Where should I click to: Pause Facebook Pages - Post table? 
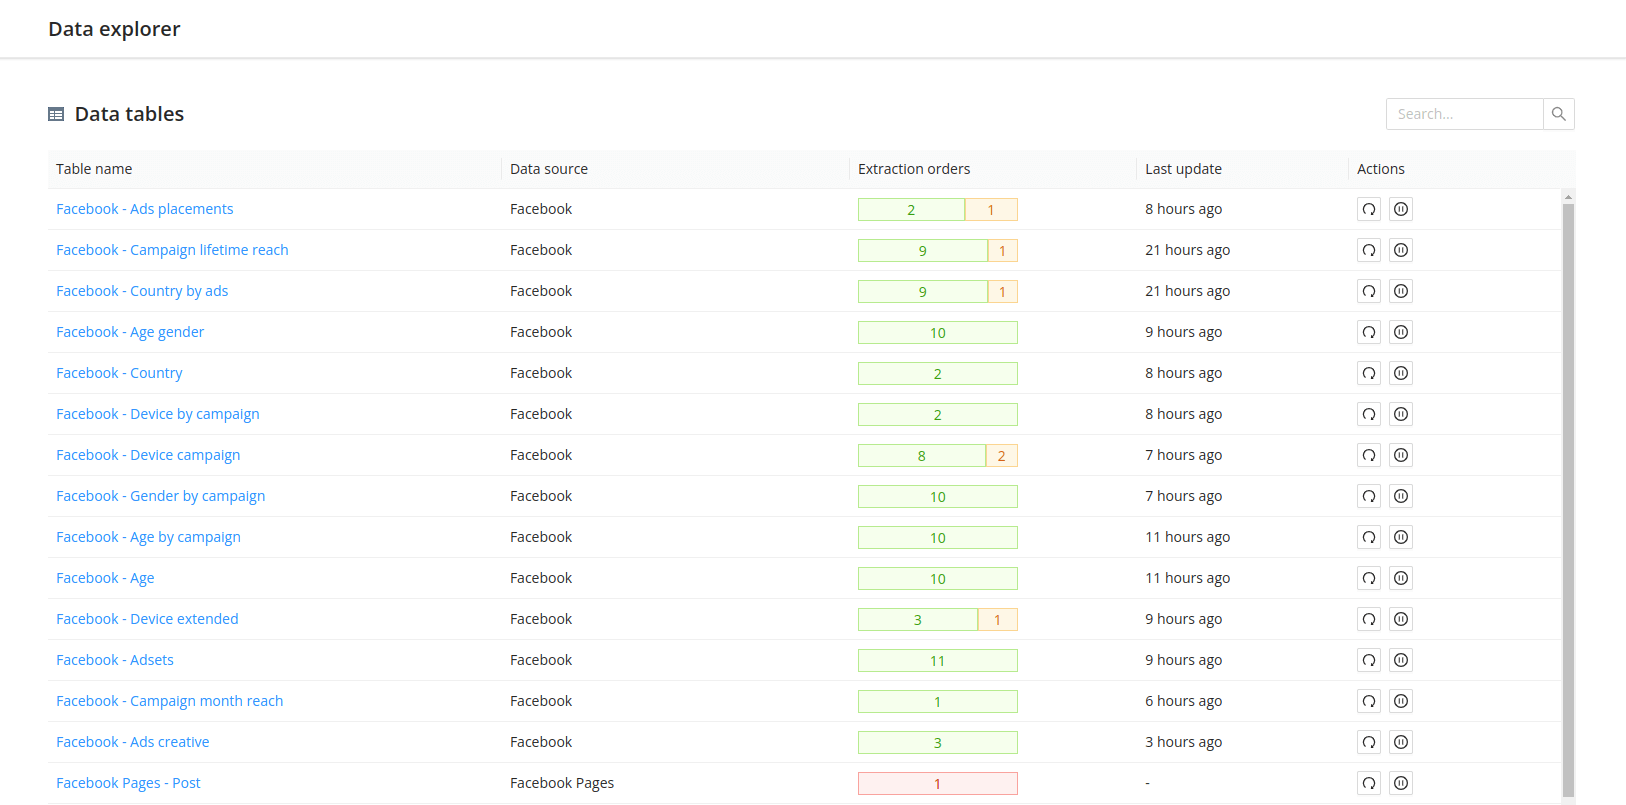1401,783
